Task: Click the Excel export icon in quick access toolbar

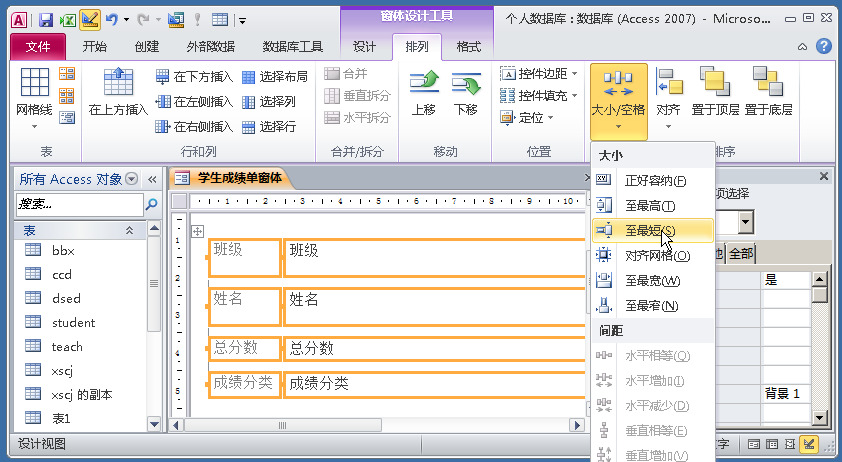Action: tap(68, 20)
